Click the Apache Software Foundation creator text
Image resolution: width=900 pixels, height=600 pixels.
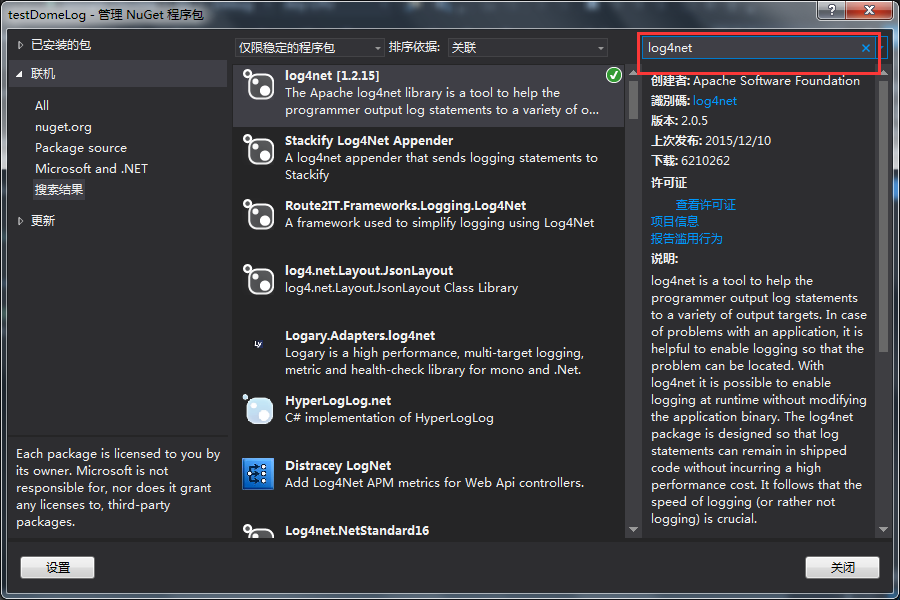[777, 81]
